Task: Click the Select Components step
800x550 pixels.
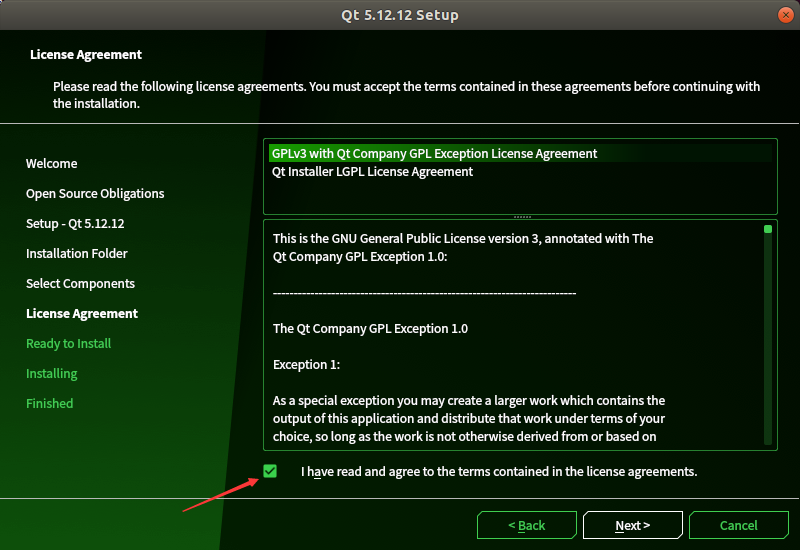Action: point(80,284)
